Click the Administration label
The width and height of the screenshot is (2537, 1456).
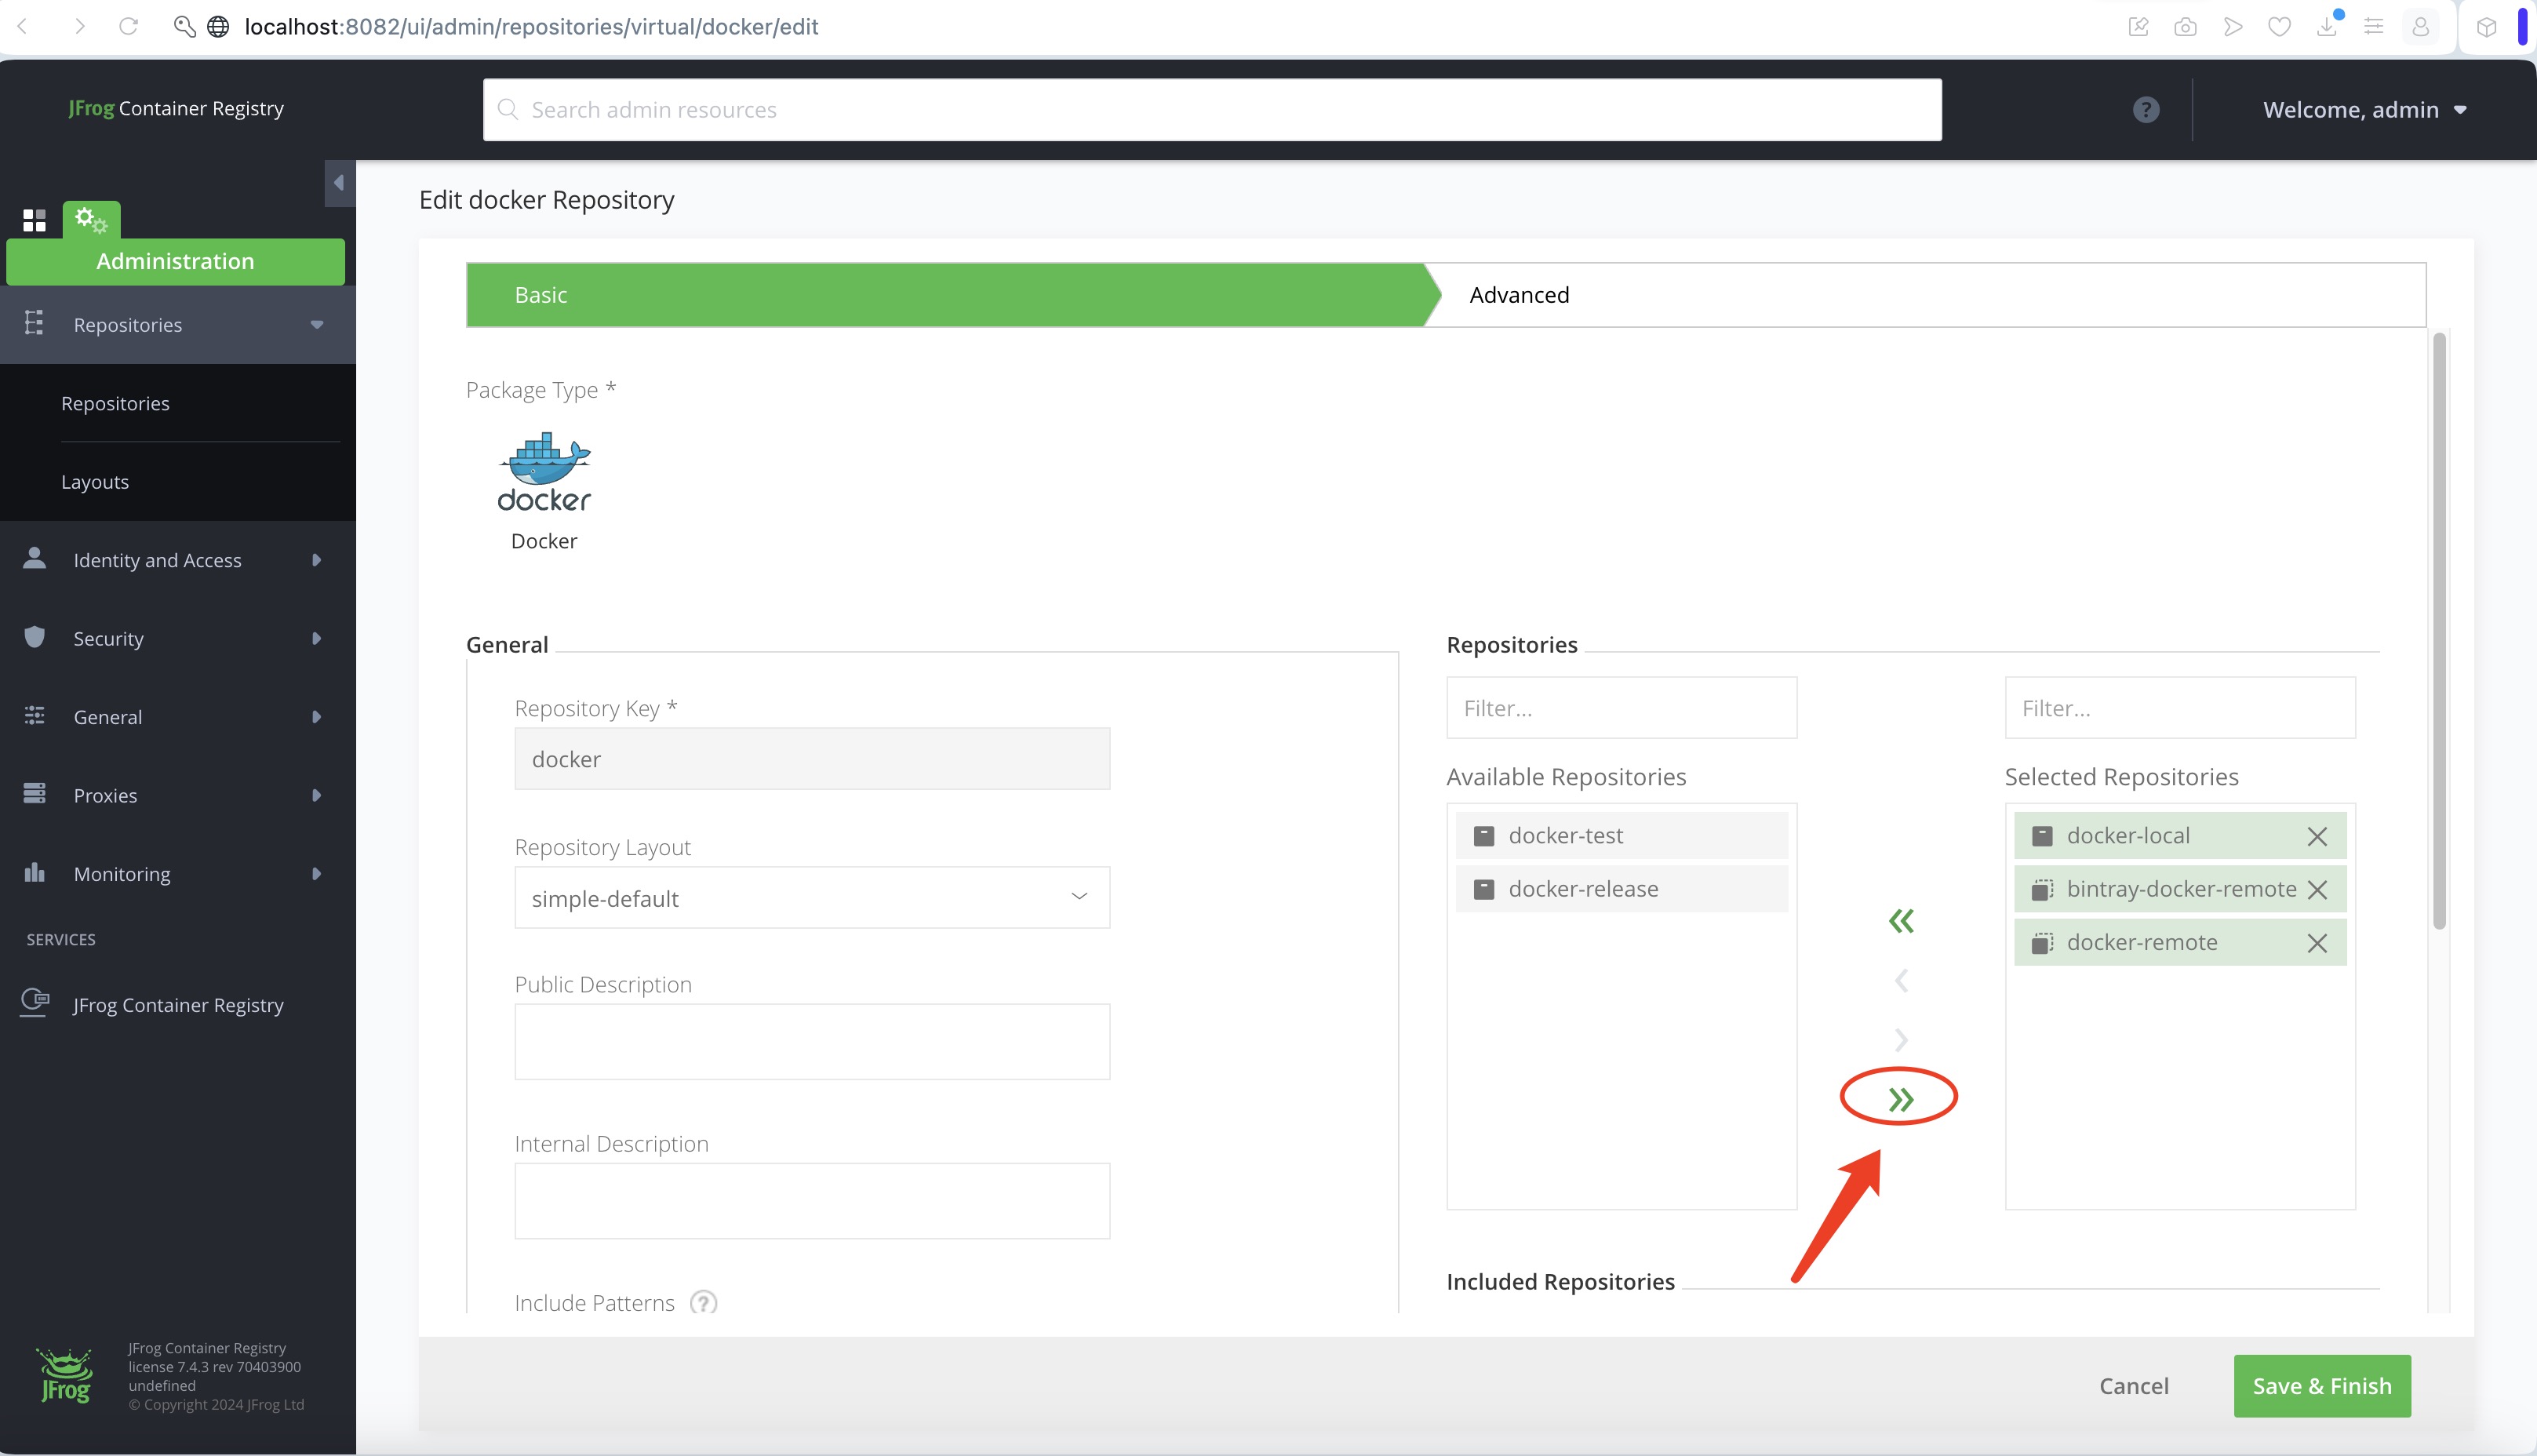pyautogui.click(x=175, y=261)
